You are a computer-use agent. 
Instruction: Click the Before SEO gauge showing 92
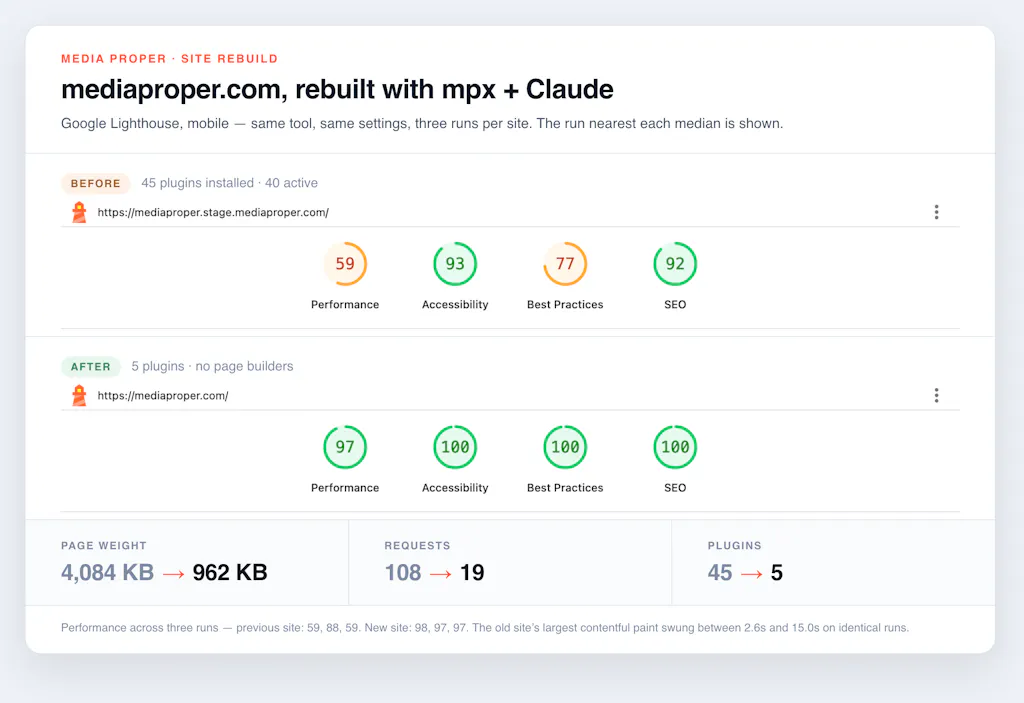(x=675, y=264)
